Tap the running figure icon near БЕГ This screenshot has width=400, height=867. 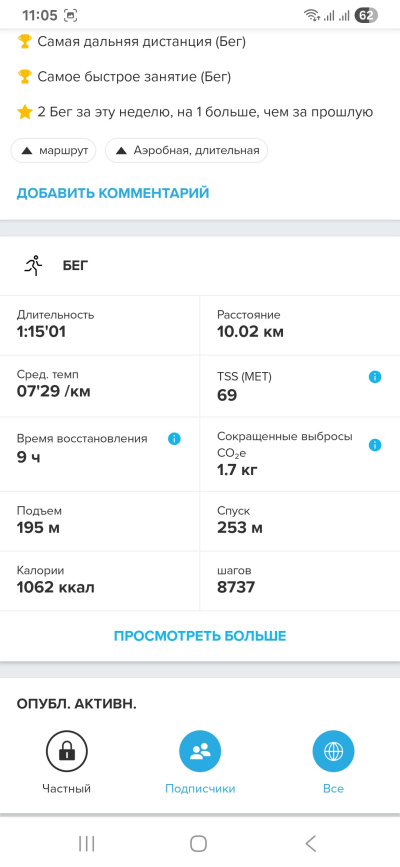point(34,266)
